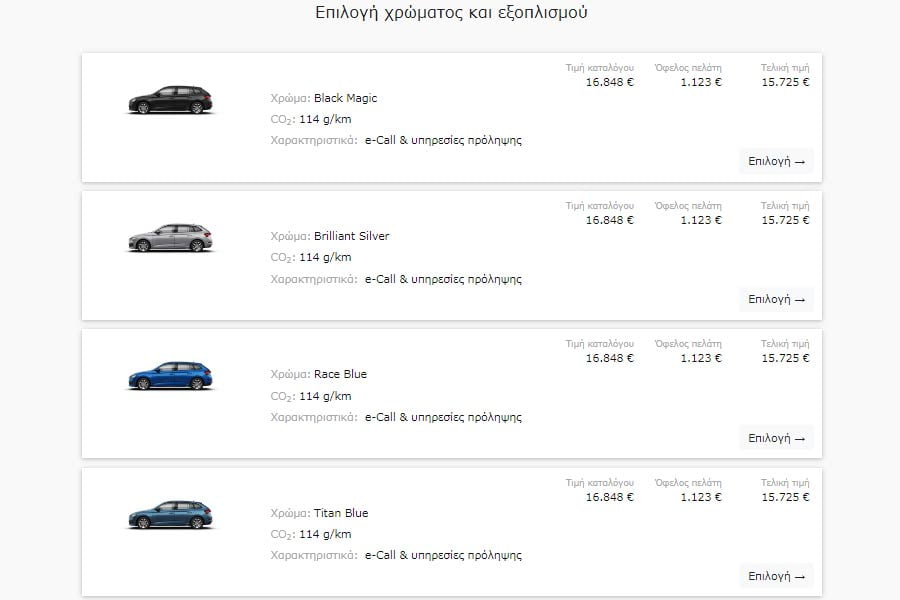Viewport: 900px width, 600px height.
Task: Click the Black Magic car thumbnail
Action: tap(170, 100)
